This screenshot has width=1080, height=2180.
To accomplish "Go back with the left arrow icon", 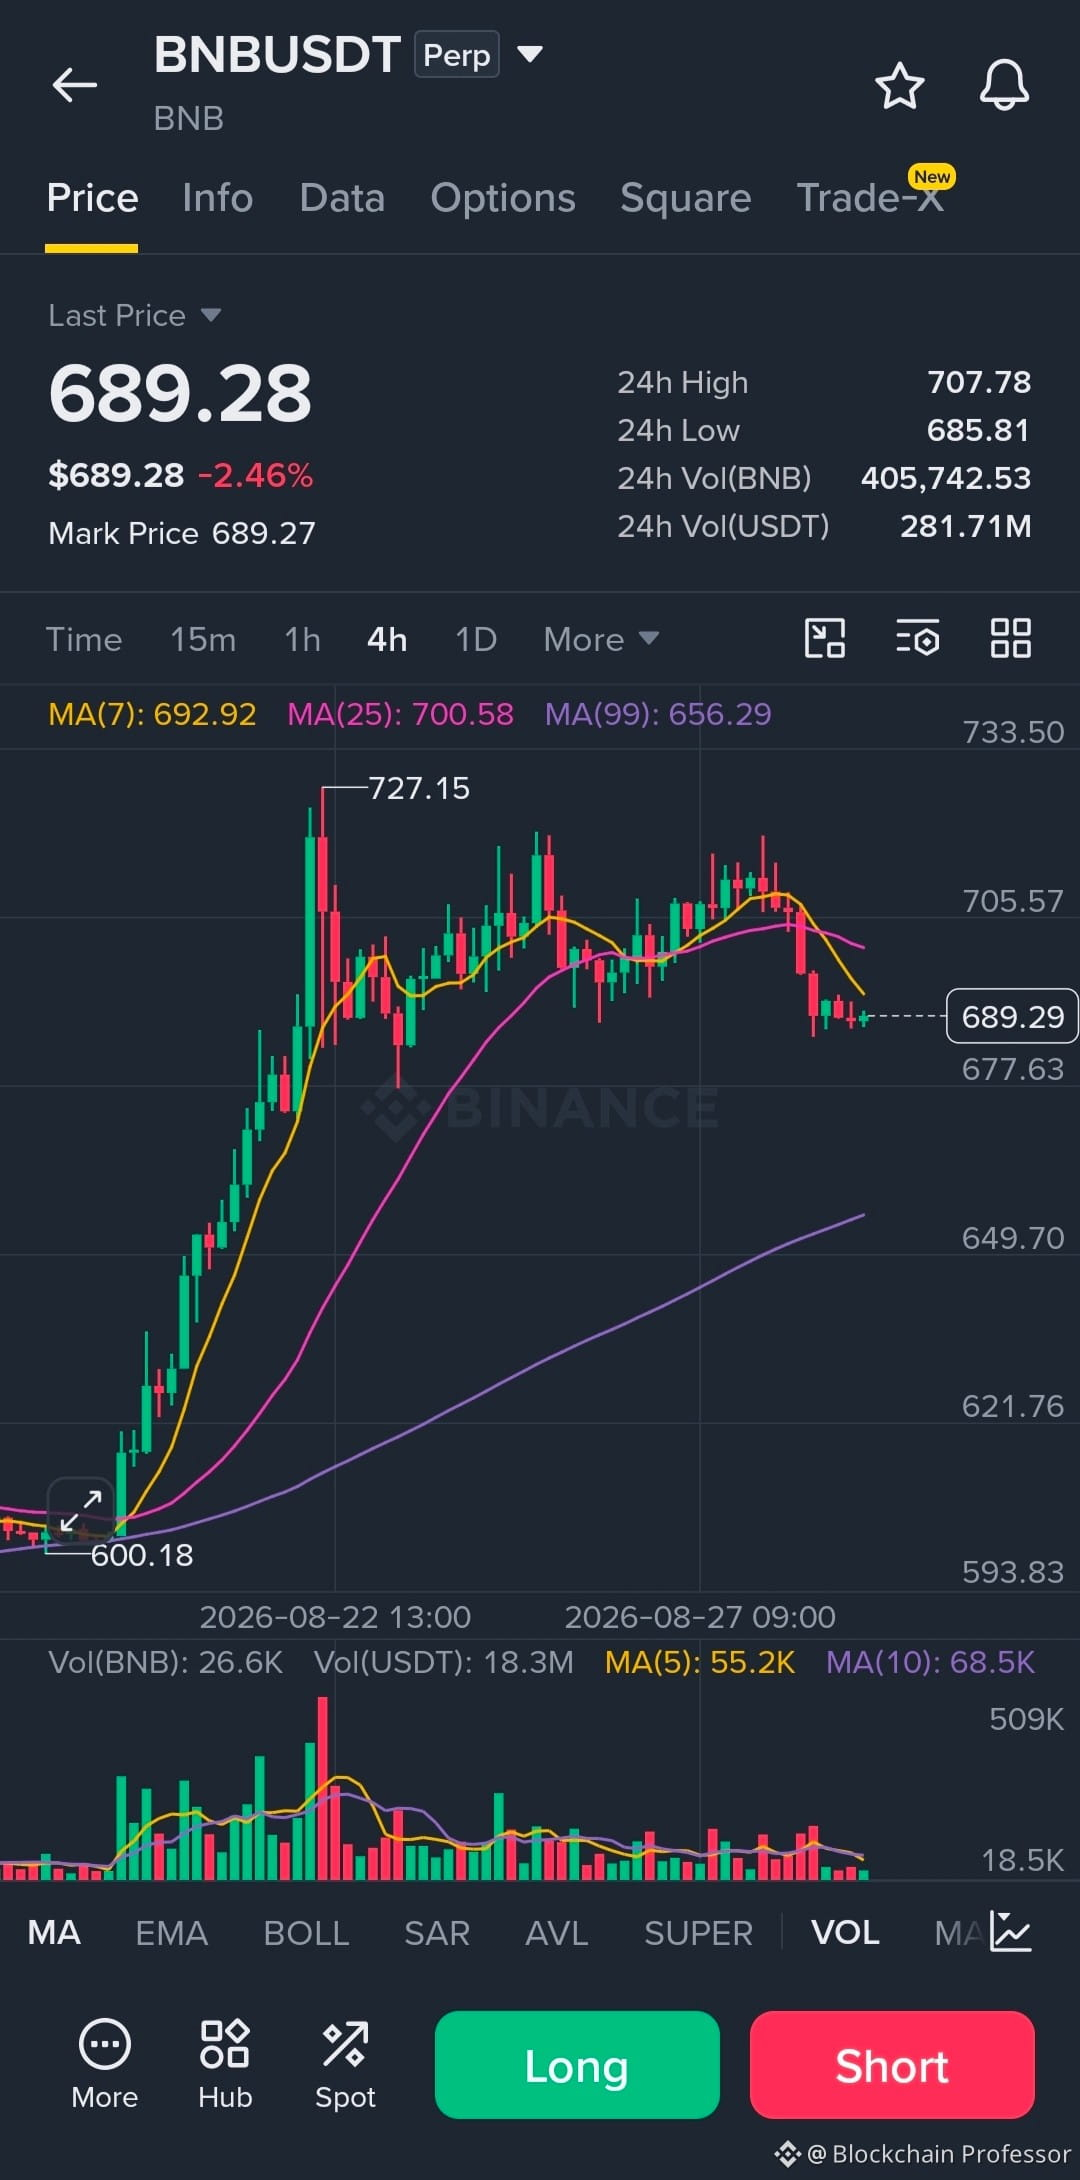I will tap(75, 85).
